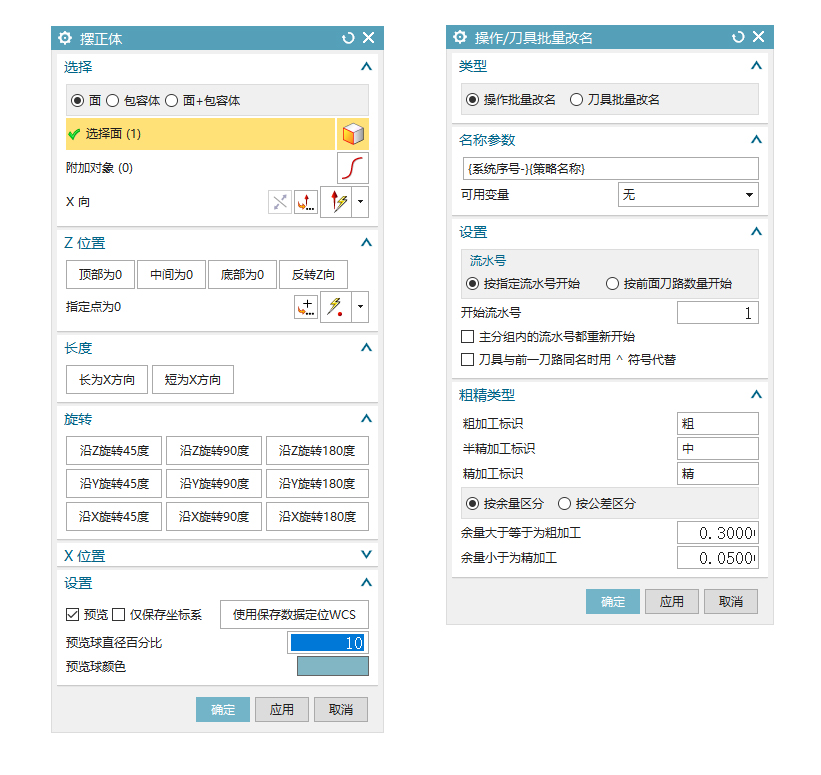
Task: Select the 包容体 radio button
Action: [x=113, y=101]
